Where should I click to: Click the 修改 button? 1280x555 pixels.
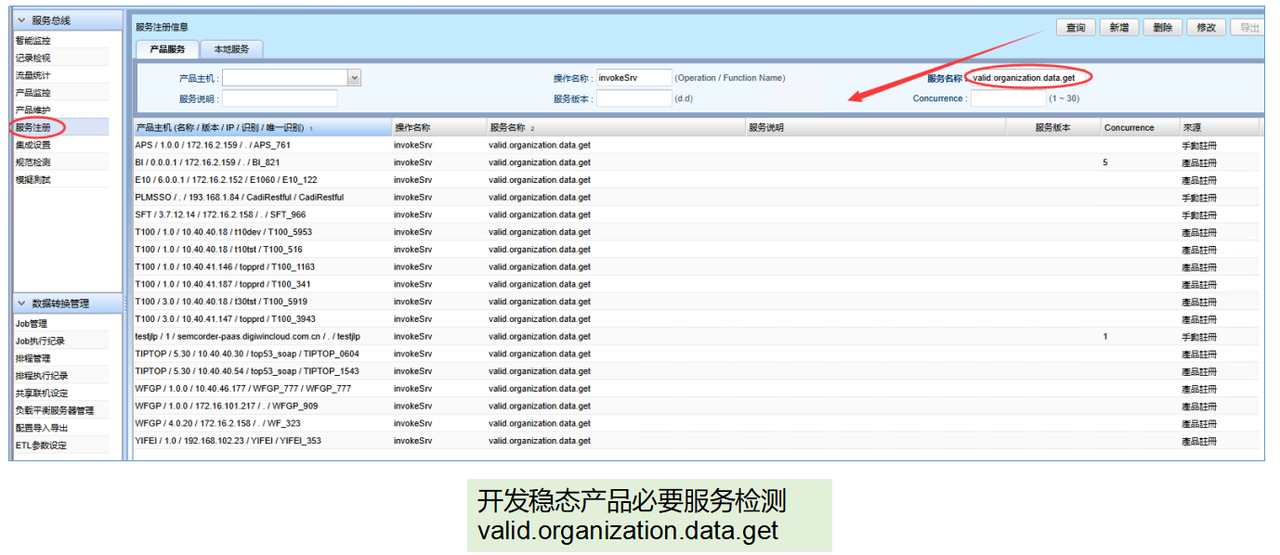1205,28
